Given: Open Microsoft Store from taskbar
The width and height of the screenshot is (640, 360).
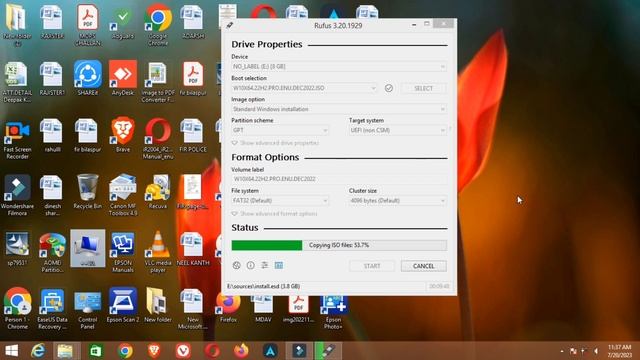Looking at the screenshot, I should pyautogui.click(x=96, y=351).
